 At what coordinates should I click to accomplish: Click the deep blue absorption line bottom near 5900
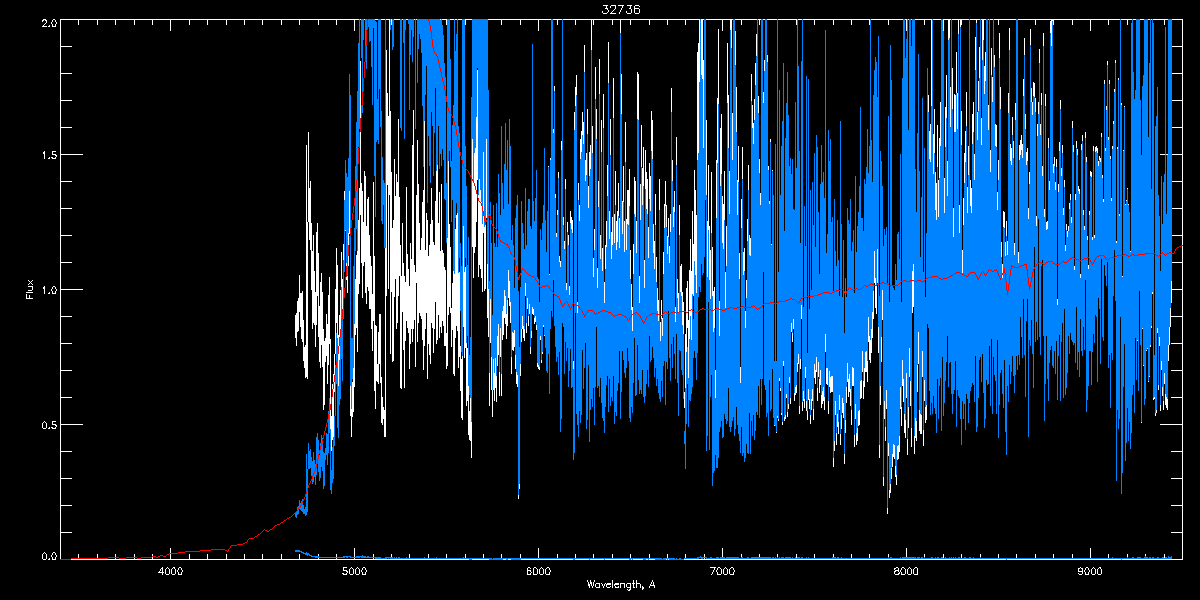pos(518,494)
